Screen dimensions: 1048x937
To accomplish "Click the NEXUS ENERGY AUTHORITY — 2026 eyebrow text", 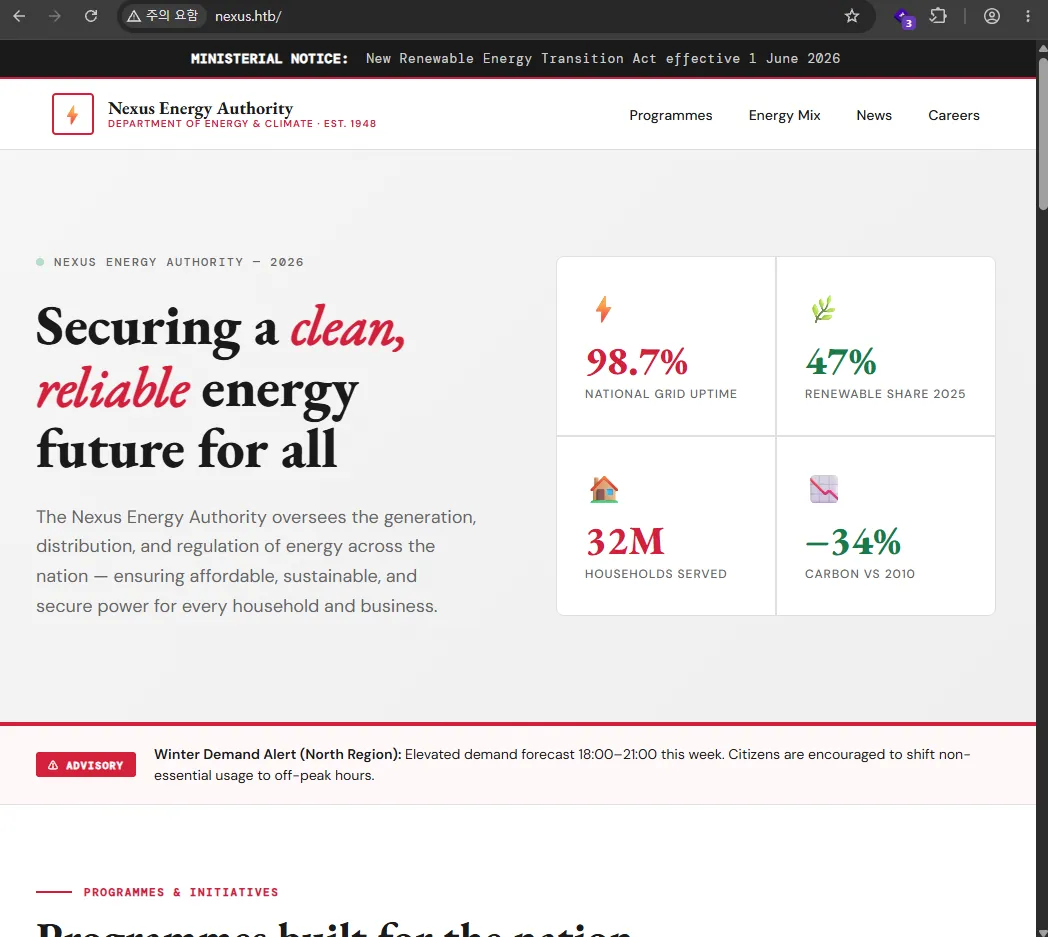I will click(178, 262).
